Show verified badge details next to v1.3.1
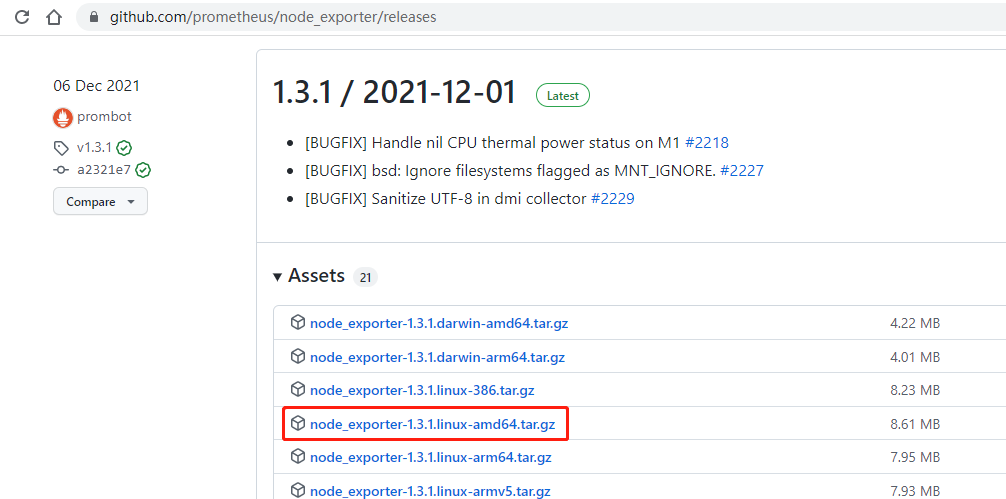 click(x=124, y=148)
